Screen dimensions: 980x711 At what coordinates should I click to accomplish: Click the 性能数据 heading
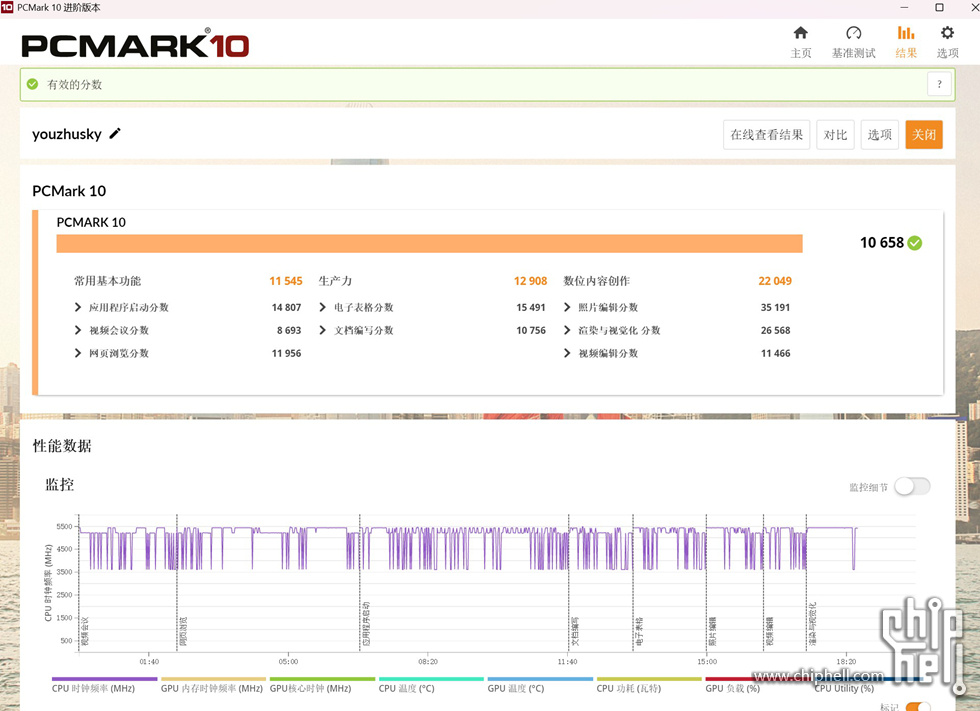pyautogui.click(x=62, y=446)
